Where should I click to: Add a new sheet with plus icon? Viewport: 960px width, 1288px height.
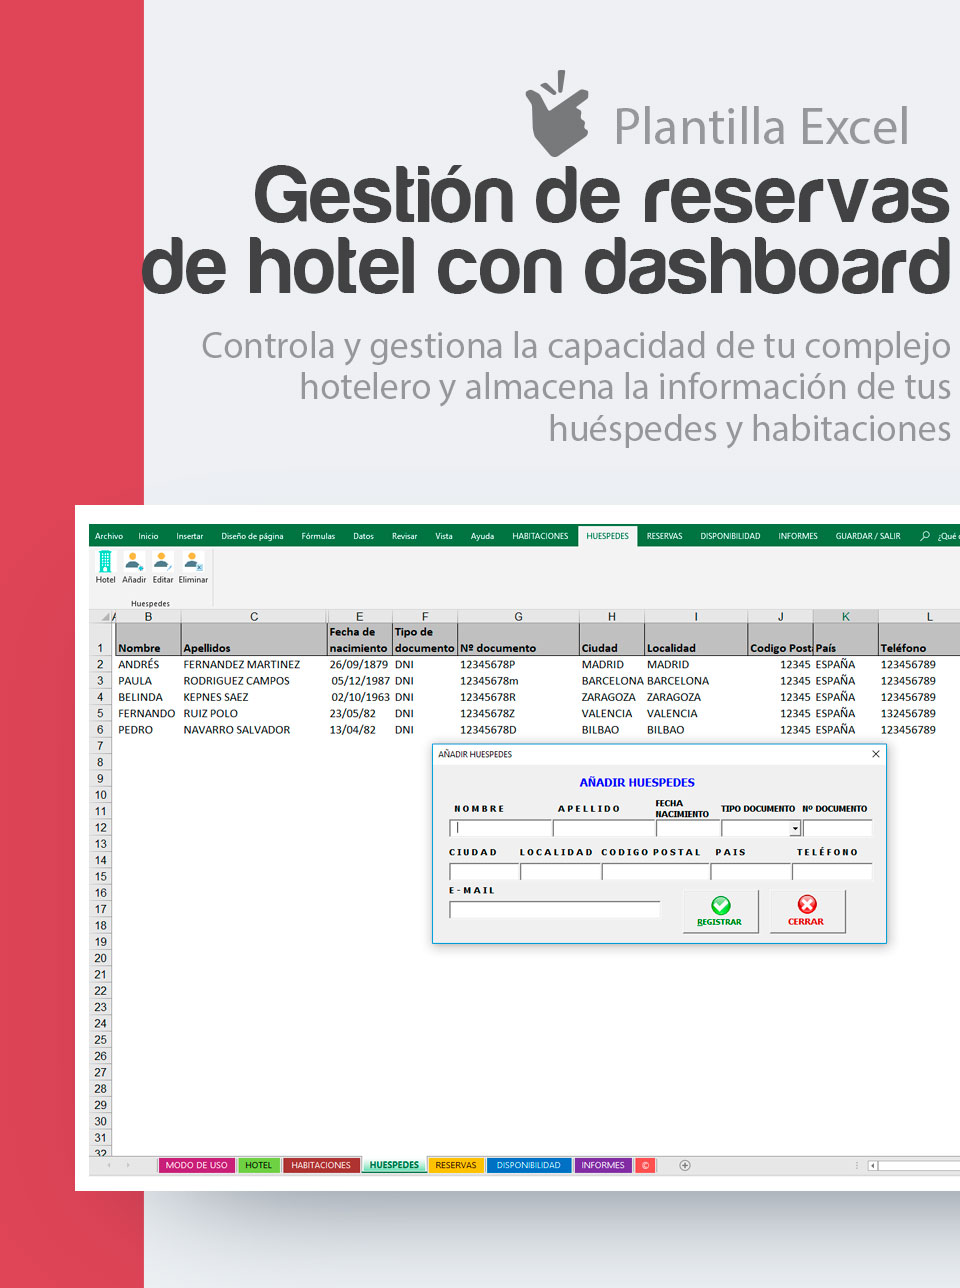click(685, 1165)
